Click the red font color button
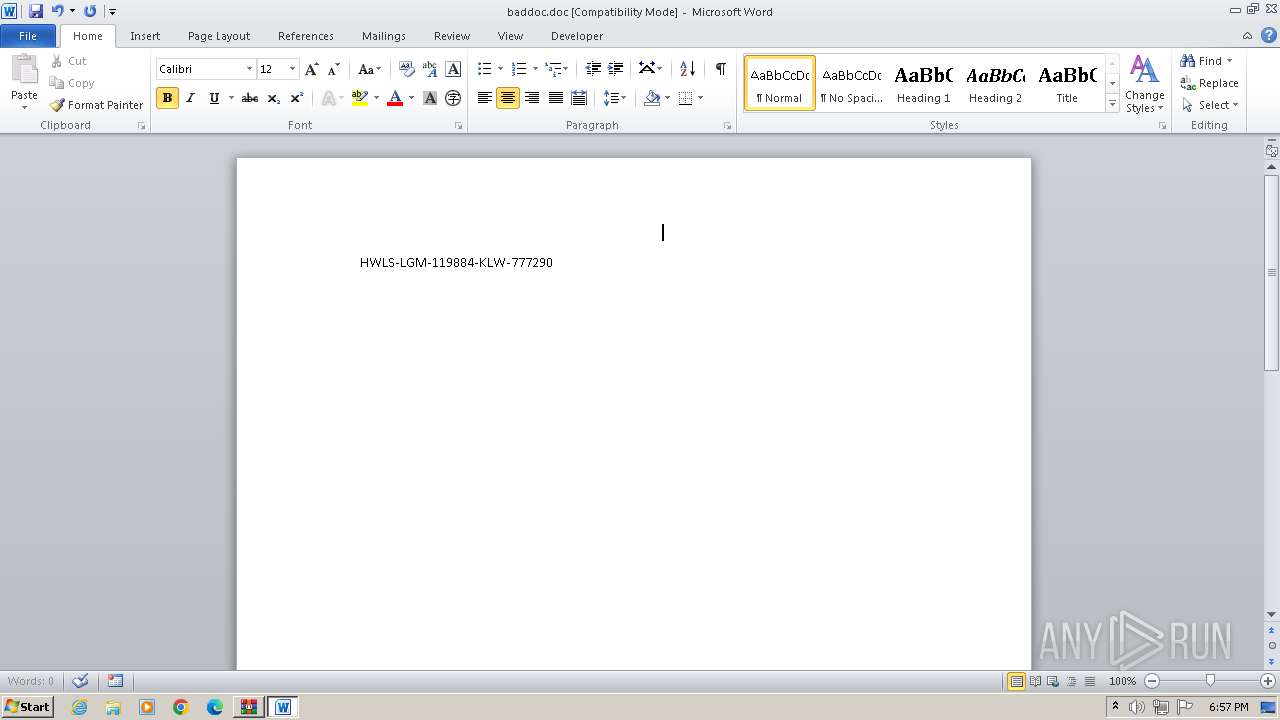 (x=395, y=98)
